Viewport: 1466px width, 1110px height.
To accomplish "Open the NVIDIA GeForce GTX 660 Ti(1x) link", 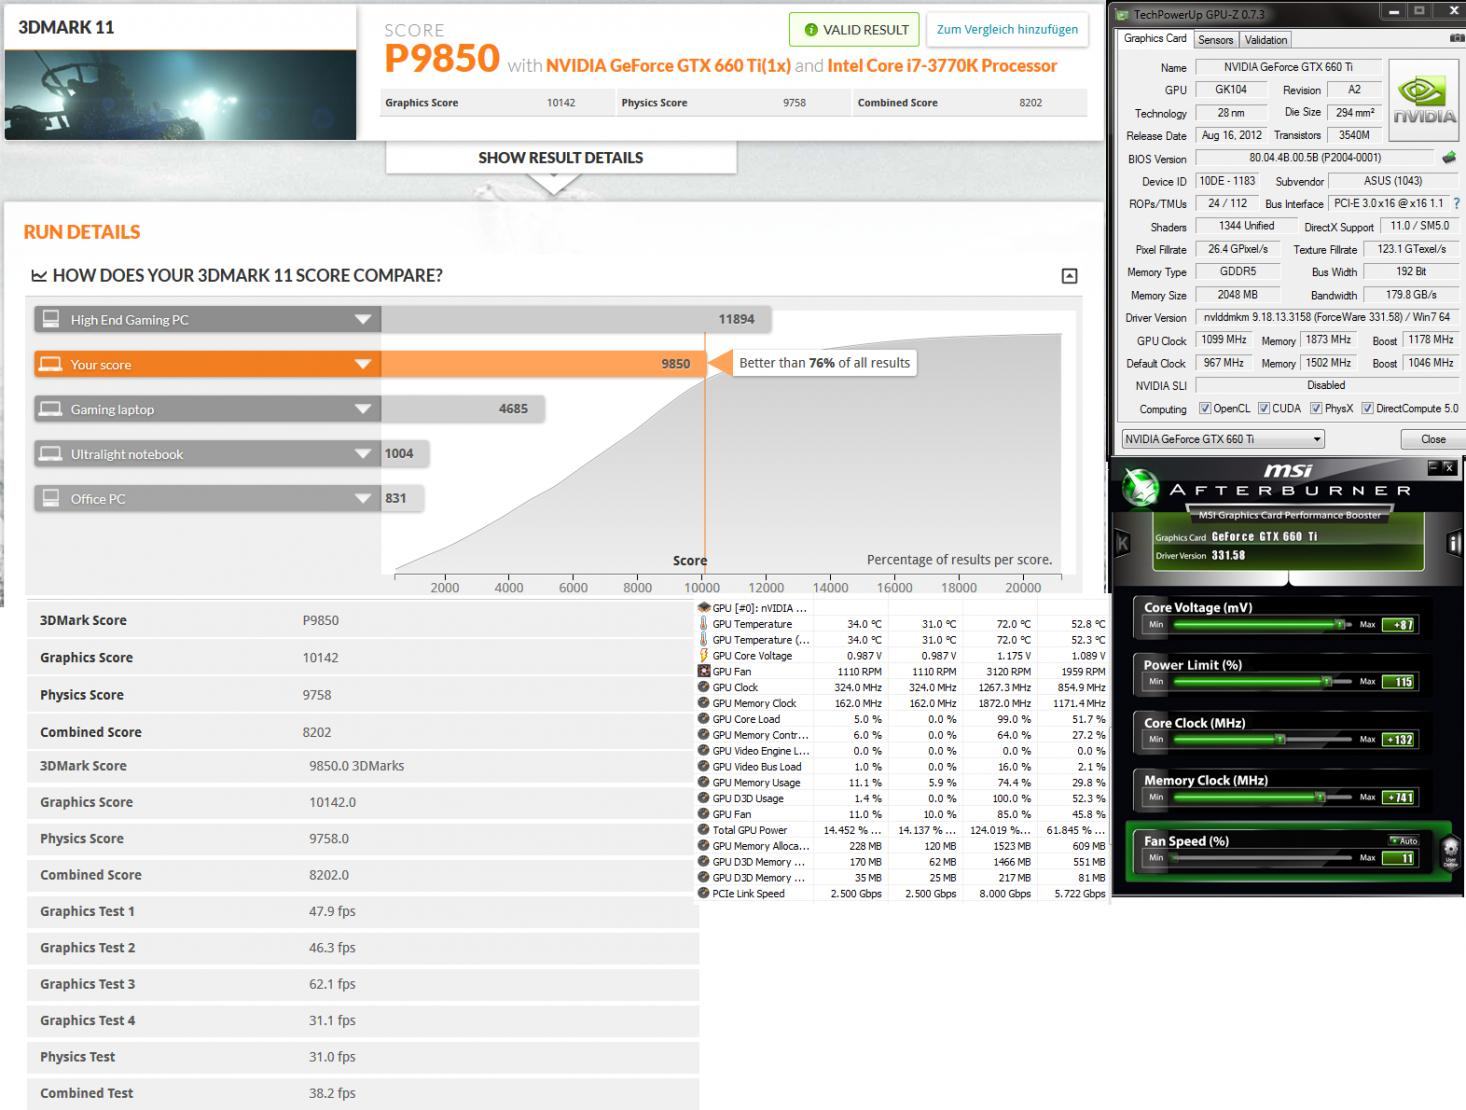I will tap(668, 66).
